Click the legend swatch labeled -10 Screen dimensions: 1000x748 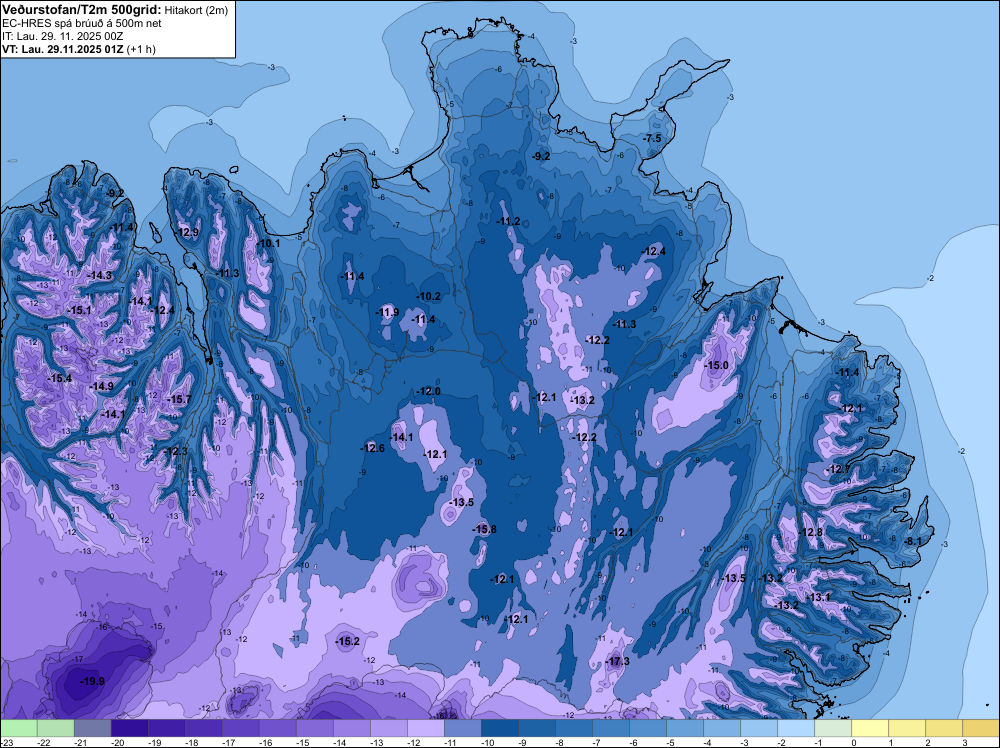point(499,728)
